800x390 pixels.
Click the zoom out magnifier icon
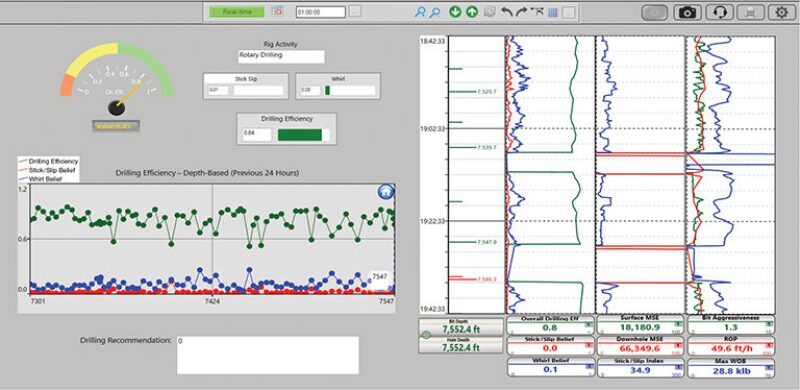(x=435, y=12)
